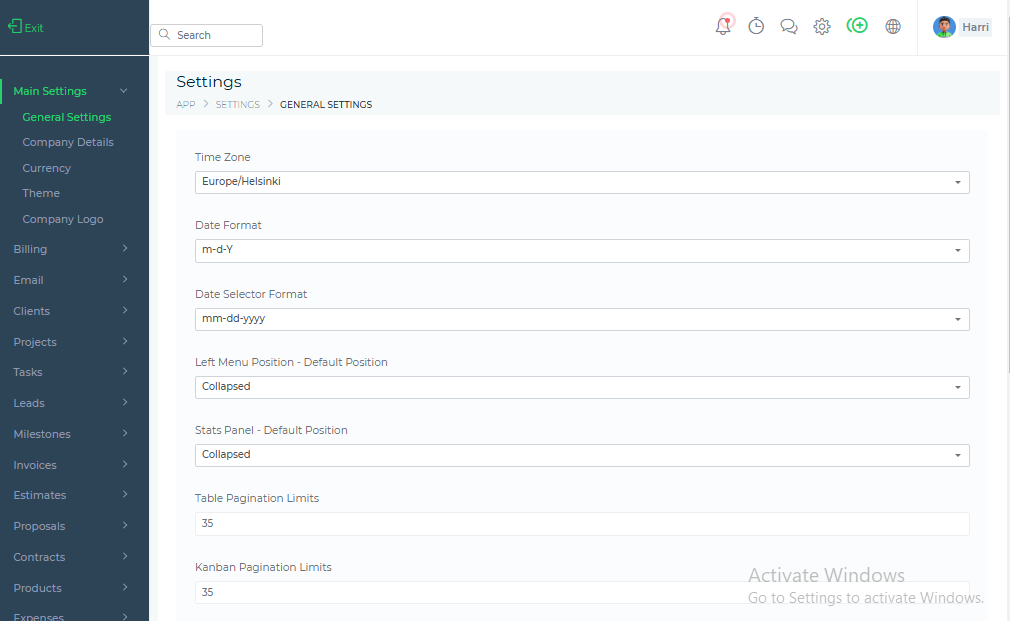This screenshot has height=621, width=1010.
Task: Click the settings gear icon
Action: pos(822,27)
